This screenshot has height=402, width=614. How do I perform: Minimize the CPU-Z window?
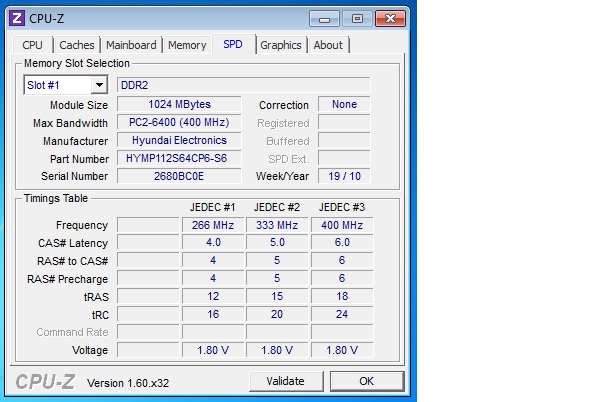324,18
